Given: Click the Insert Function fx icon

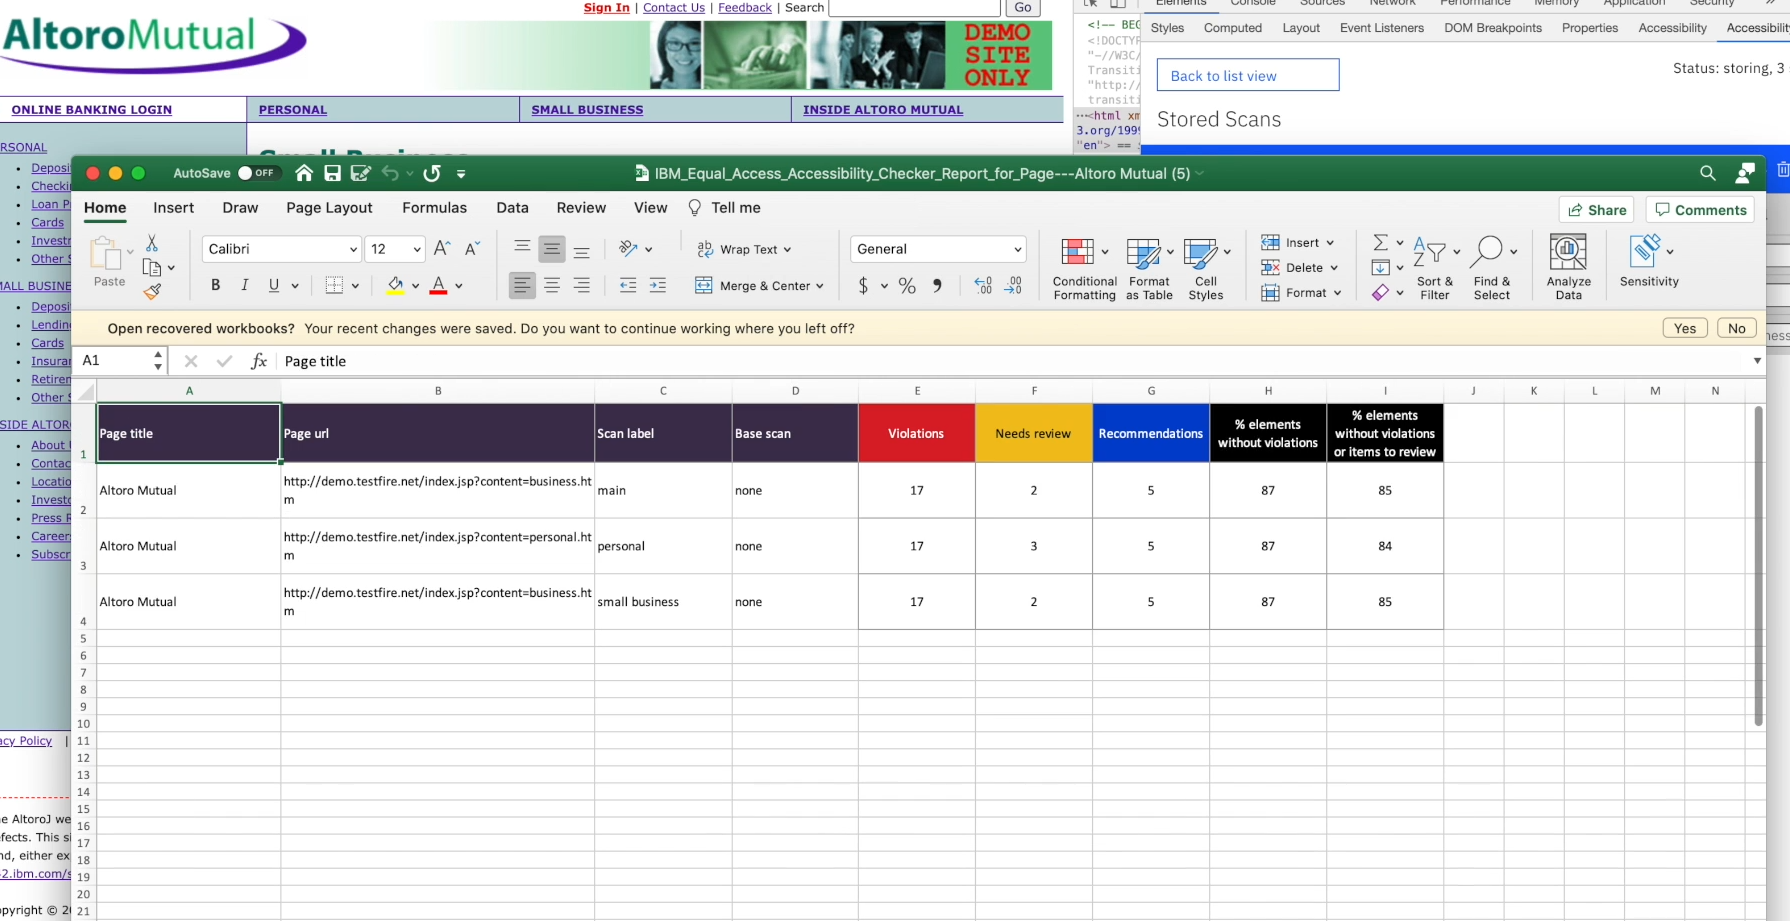Looking at the screenshot, I should 259,361.
